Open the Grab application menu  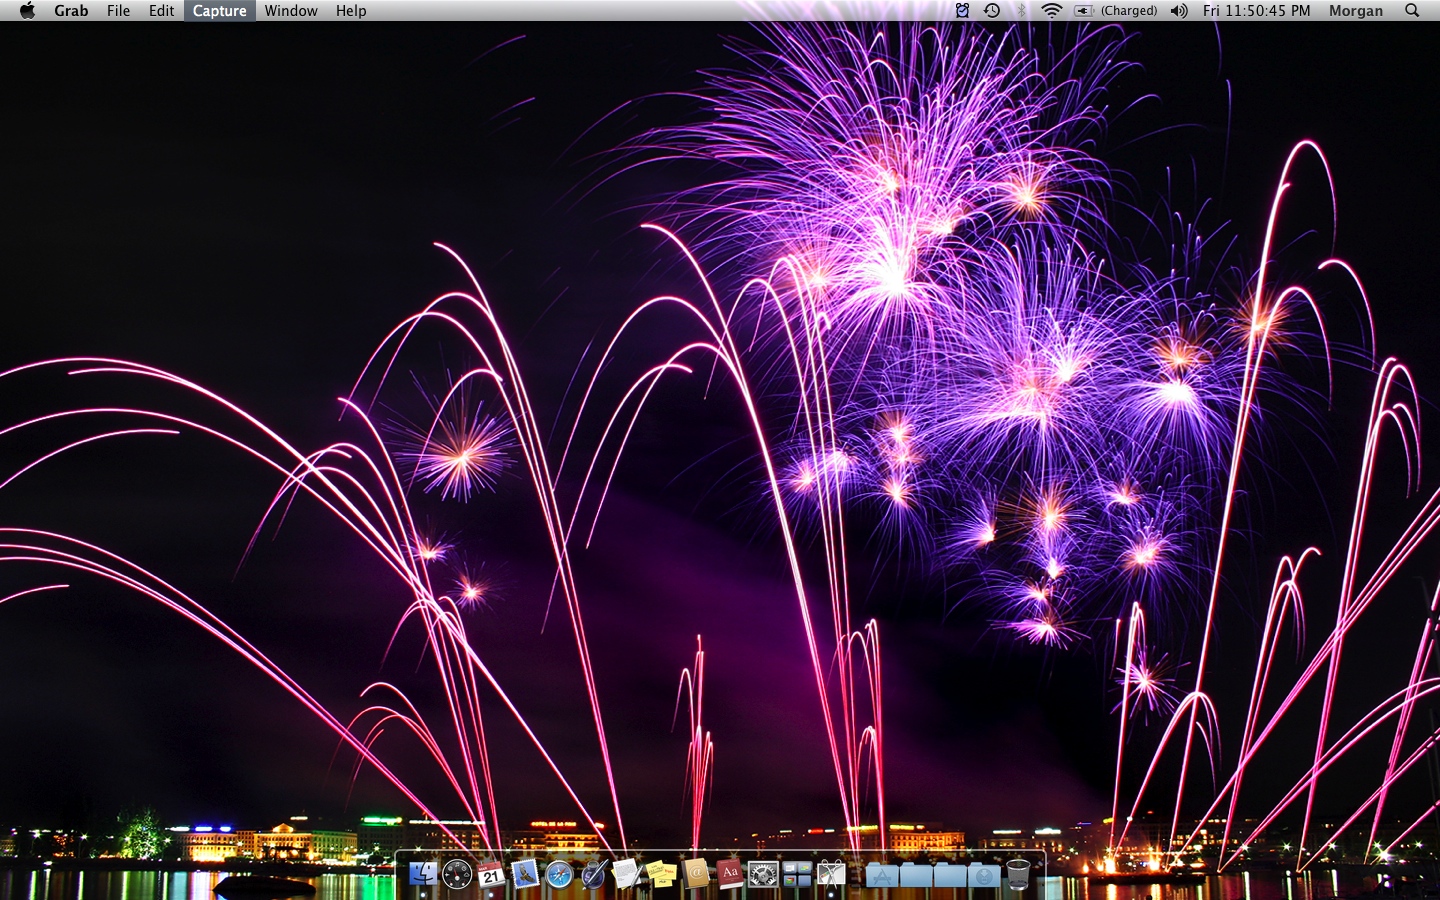[x=71, y=10]
